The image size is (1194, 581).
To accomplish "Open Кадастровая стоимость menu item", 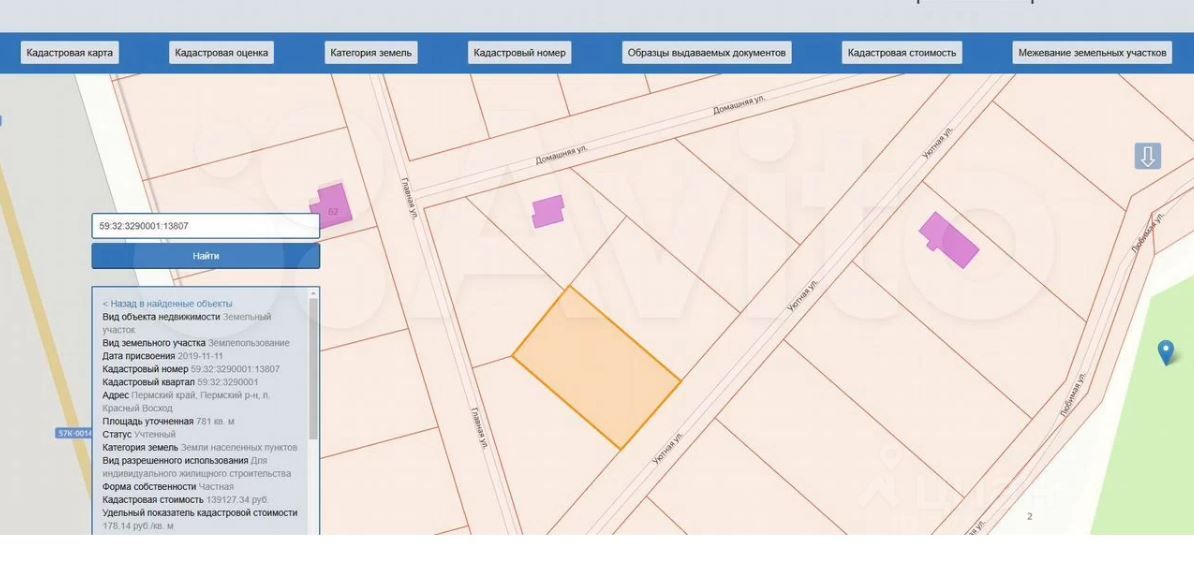I will [x=902, y=53].
